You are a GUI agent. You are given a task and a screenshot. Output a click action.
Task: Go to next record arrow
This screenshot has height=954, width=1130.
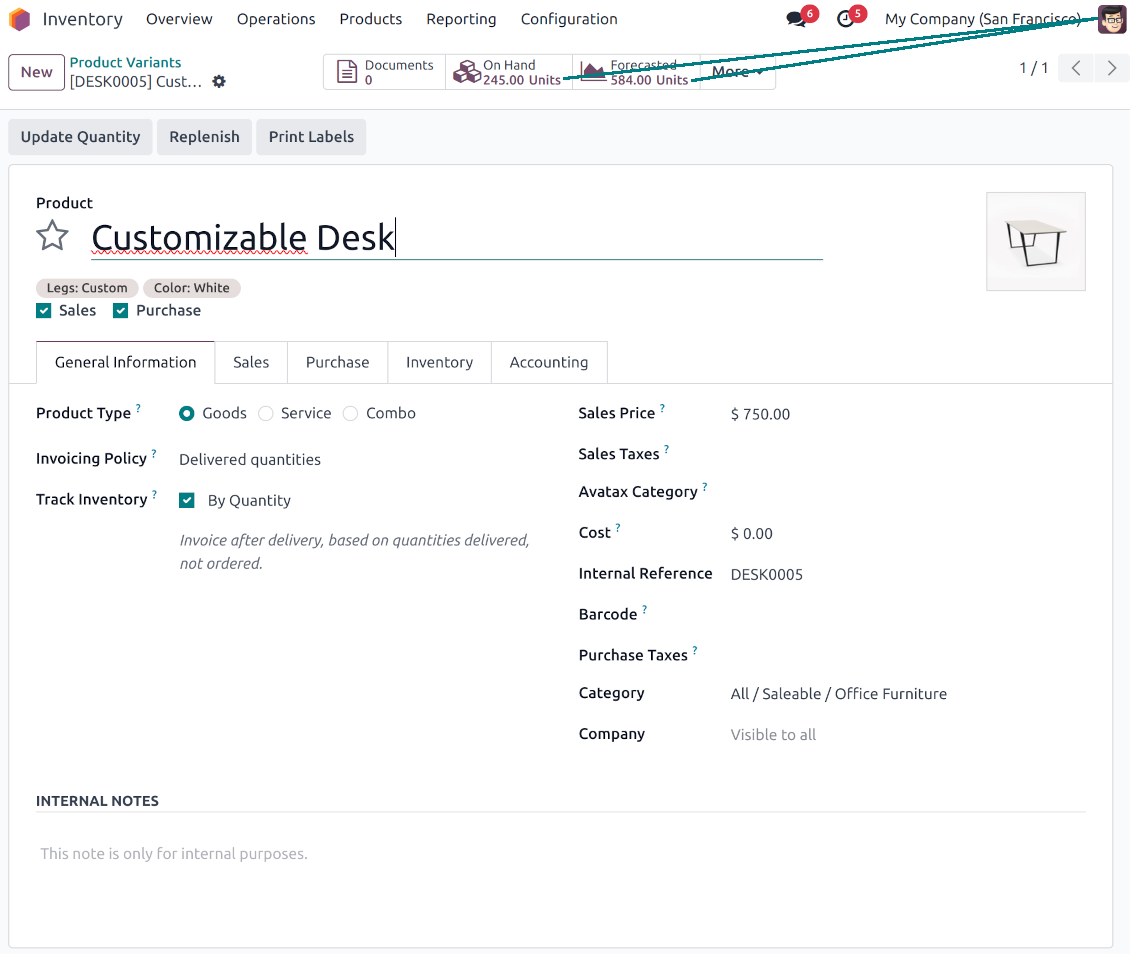(1111, 68)
